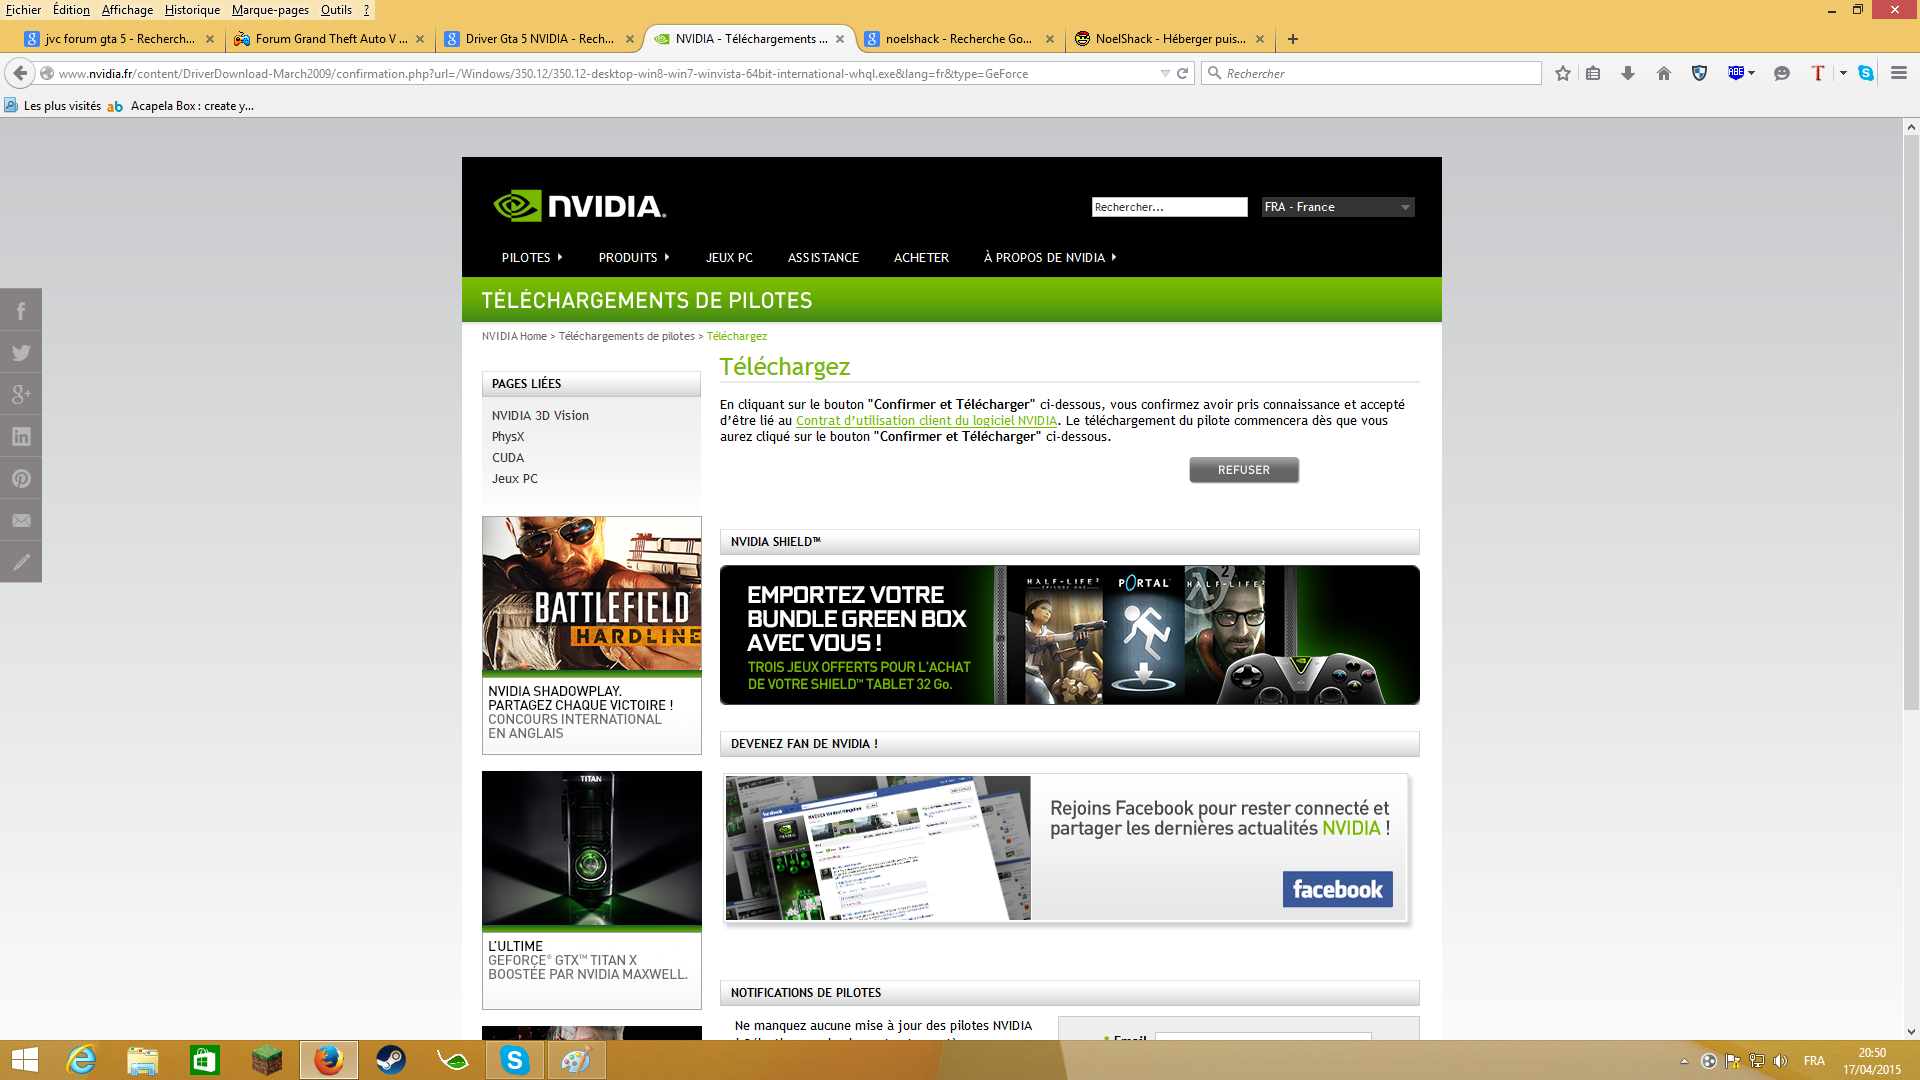Open the Contrat d'utilisation client link

point(926,421)
